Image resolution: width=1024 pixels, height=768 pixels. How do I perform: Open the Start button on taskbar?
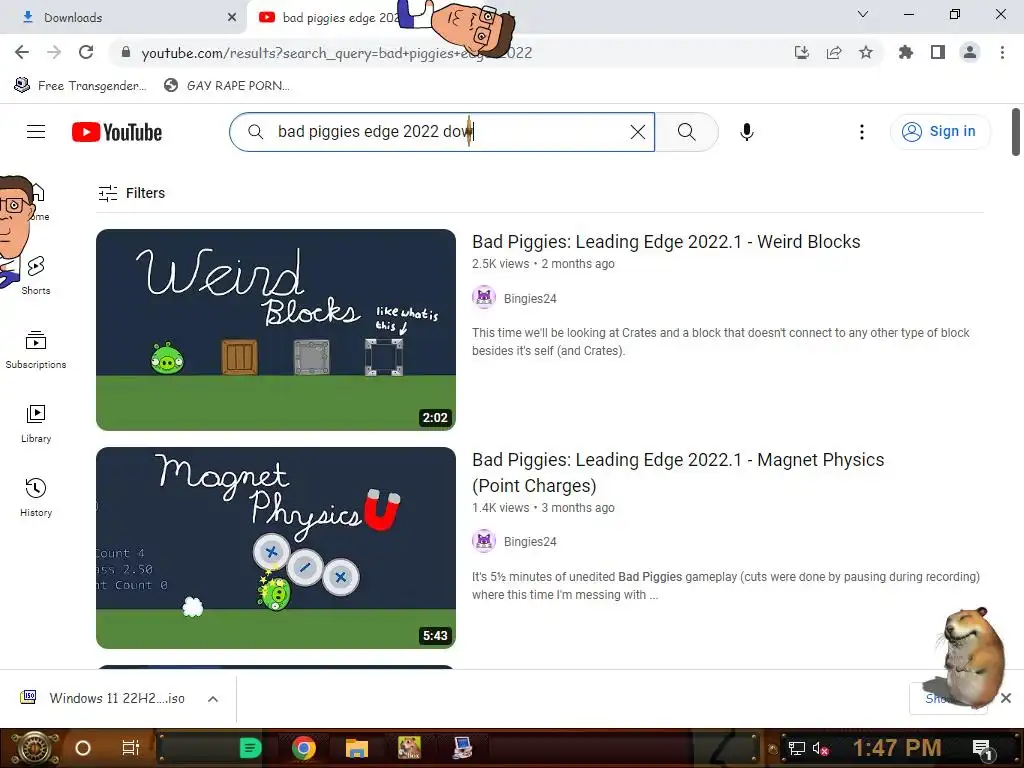33,748
